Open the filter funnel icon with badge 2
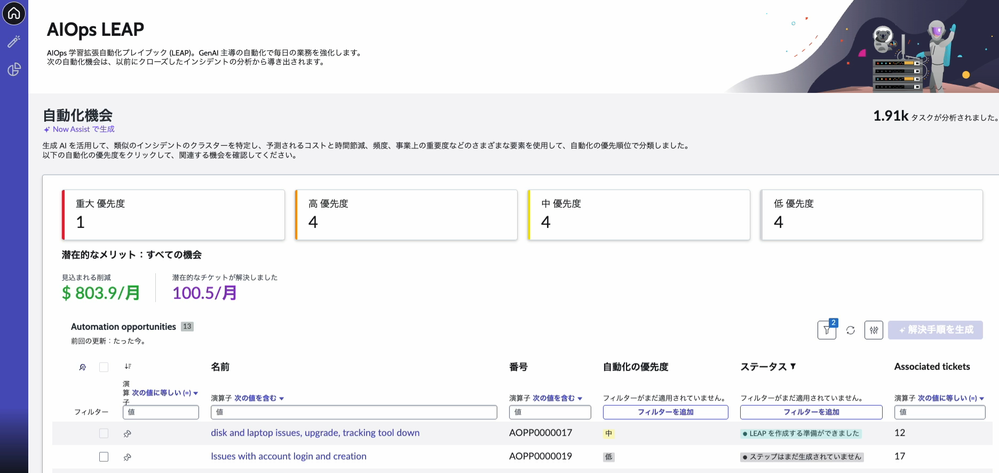The image size is (999, 473). 826,330
